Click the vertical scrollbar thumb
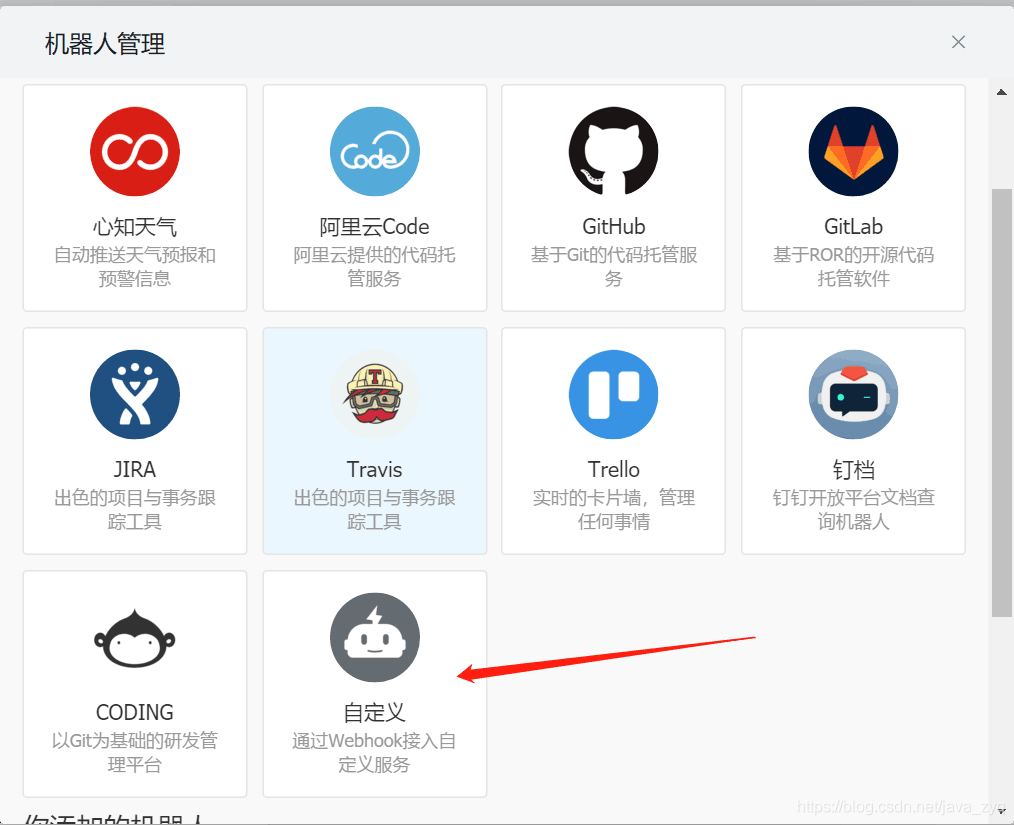The height and width of the screenshot is (825, 1014). [x=1002, y=402]
